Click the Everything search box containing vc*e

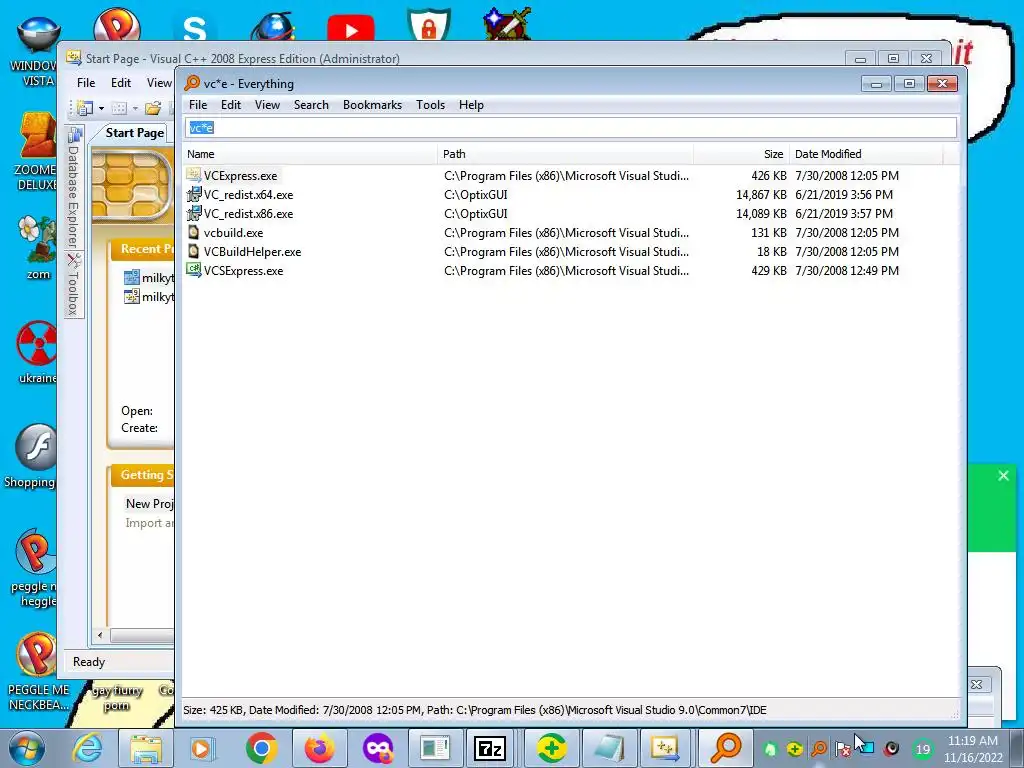point(571,127)
